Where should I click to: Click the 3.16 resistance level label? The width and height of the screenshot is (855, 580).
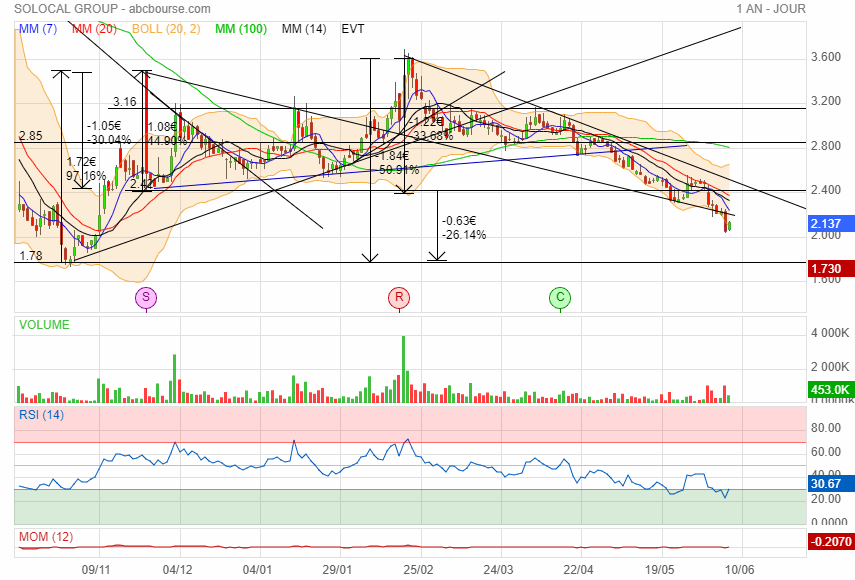click(x=125, y=102)
